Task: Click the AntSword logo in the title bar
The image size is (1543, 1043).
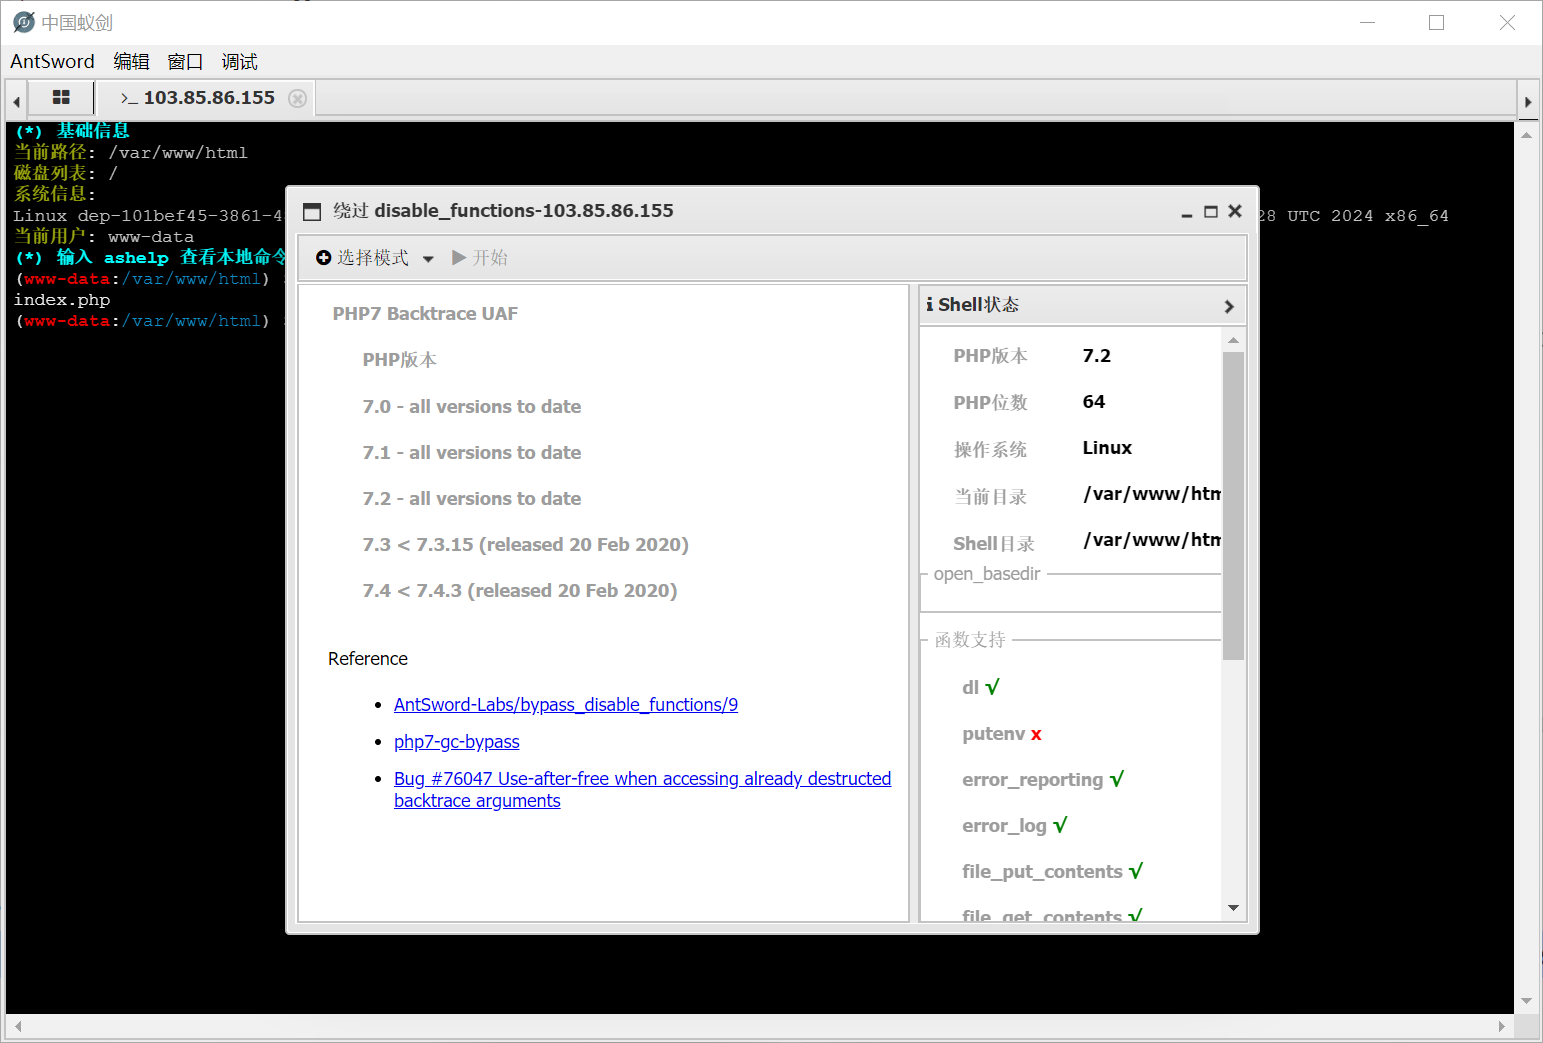Action: 24,22
